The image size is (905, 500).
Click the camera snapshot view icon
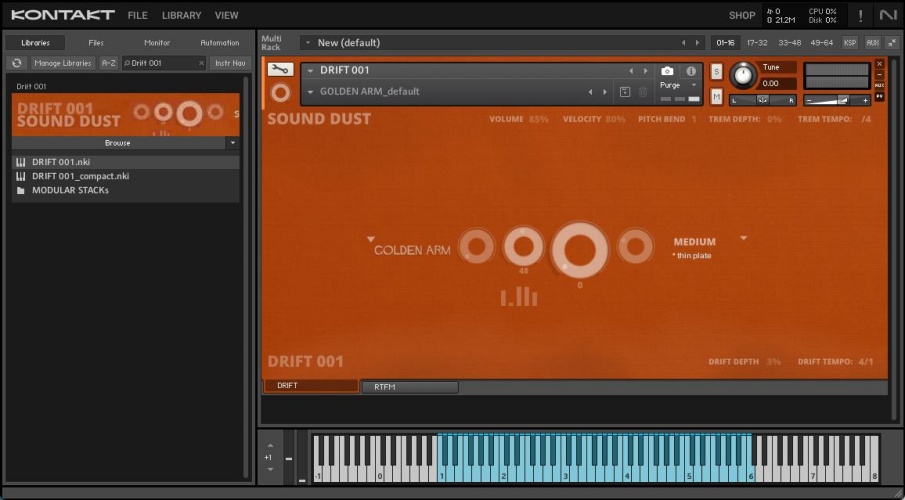[667, 71]
